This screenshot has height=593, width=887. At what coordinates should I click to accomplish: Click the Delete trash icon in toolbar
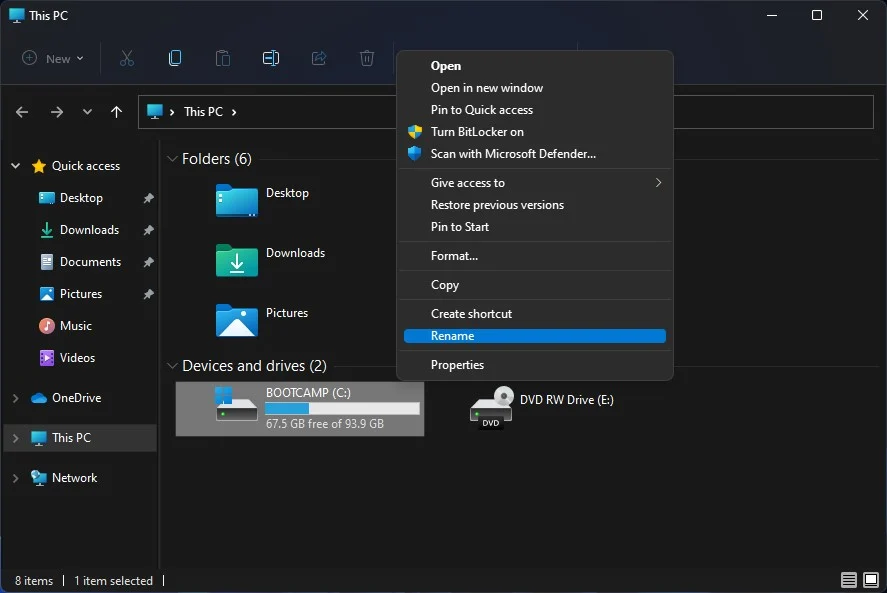tap(367, 58)
